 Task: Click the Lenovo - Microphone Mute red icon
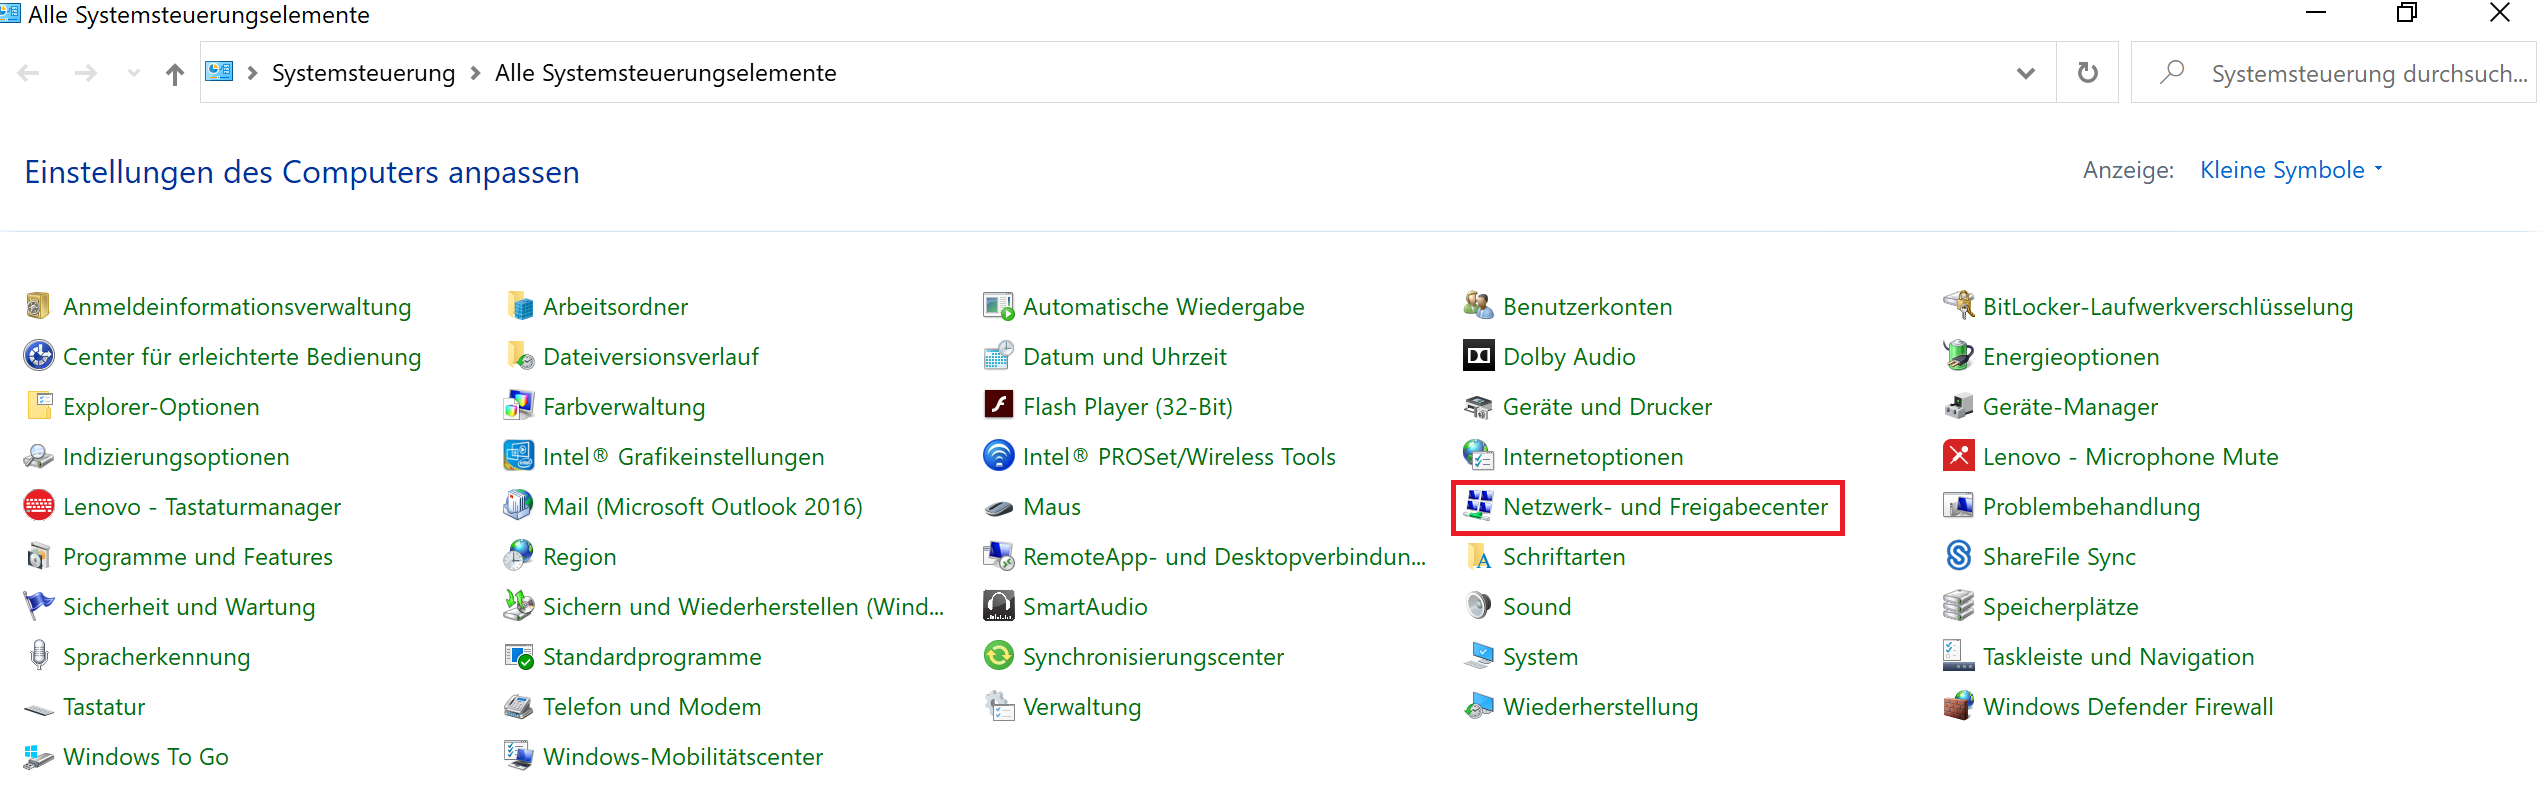[1958, 456]
